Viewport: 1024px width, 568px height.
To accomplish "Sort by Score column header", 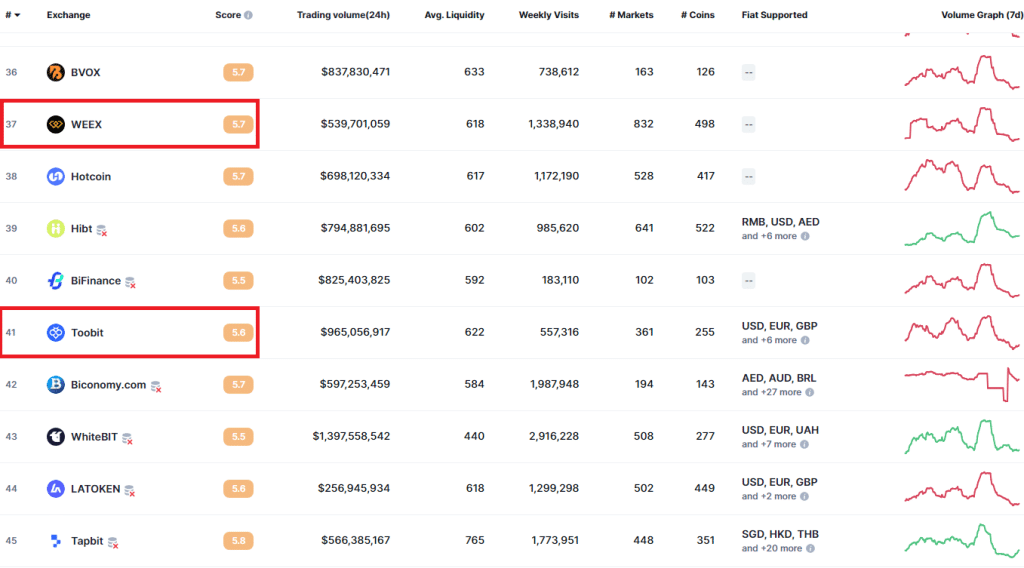I will (228, 15).
